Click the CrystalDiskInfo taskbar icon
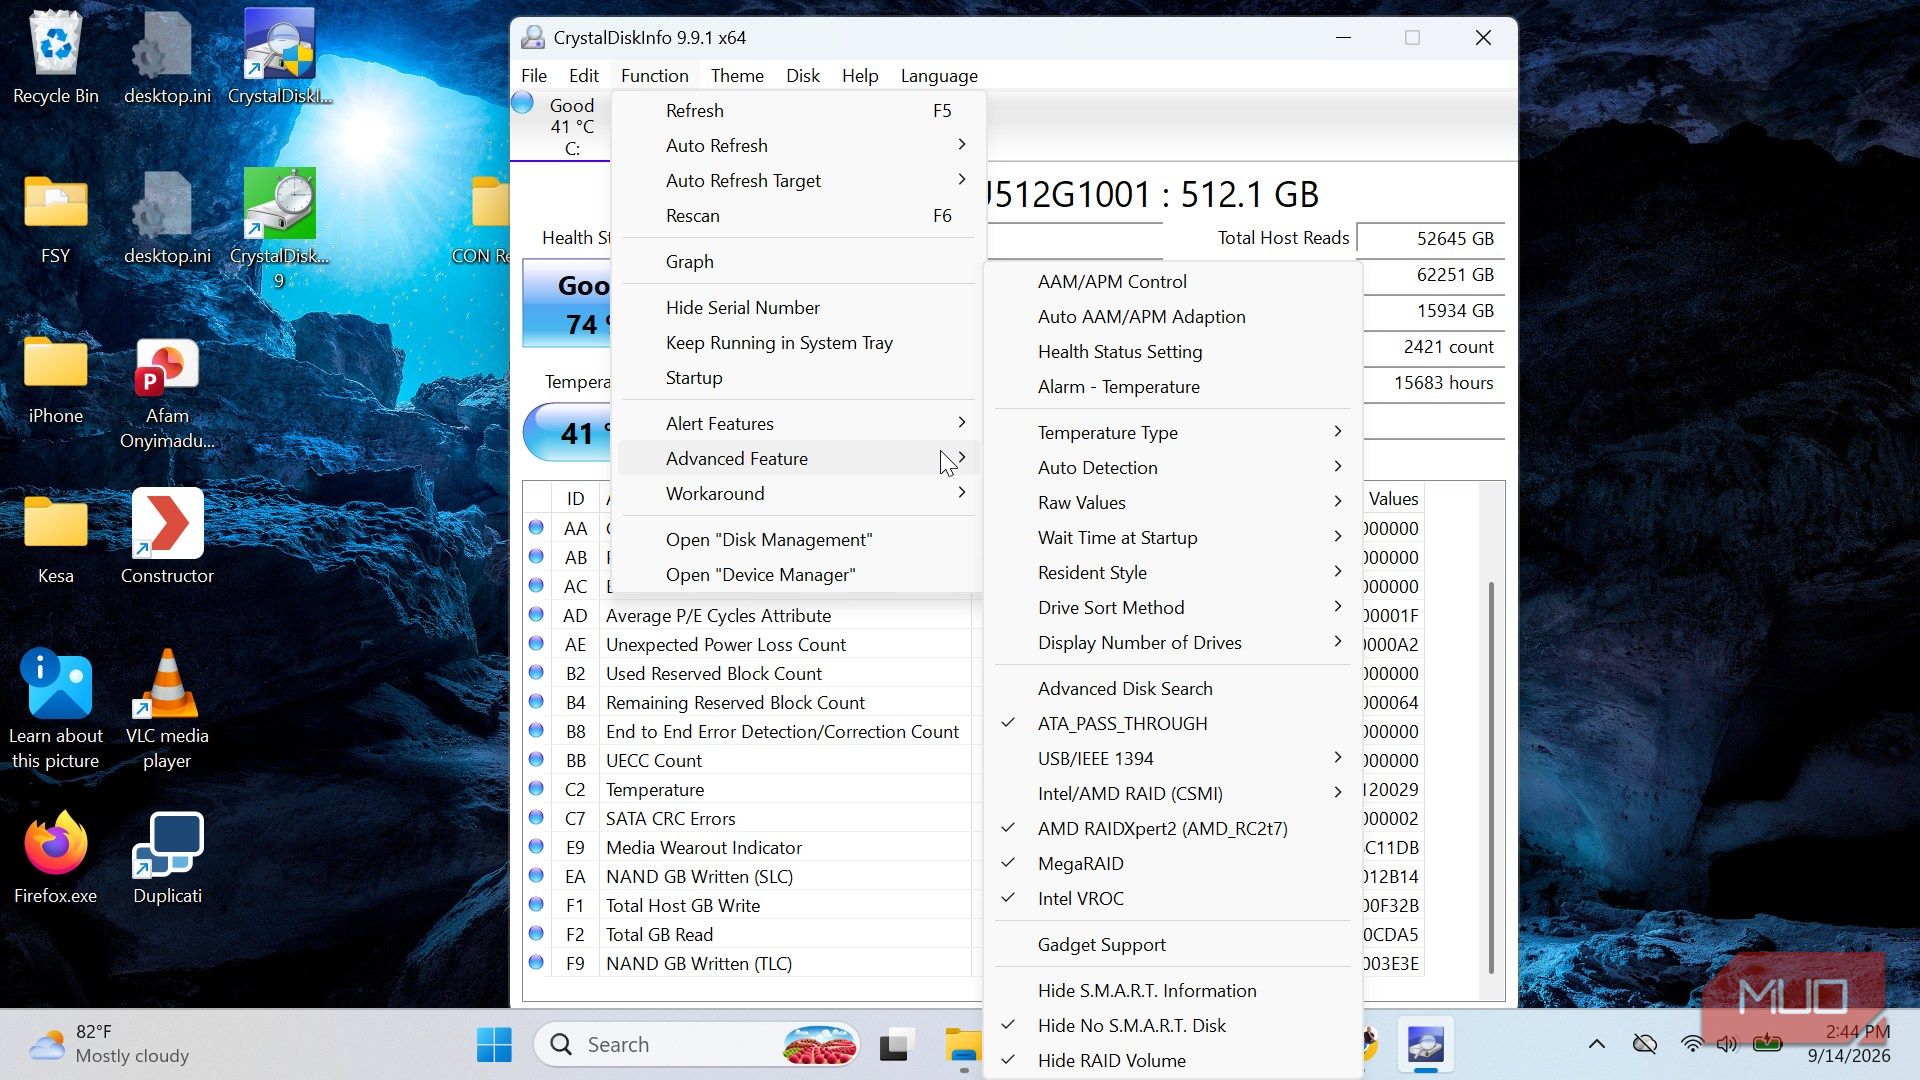The width and height of the screenshot is (1920, 1080). [x=1425, y=1044]
